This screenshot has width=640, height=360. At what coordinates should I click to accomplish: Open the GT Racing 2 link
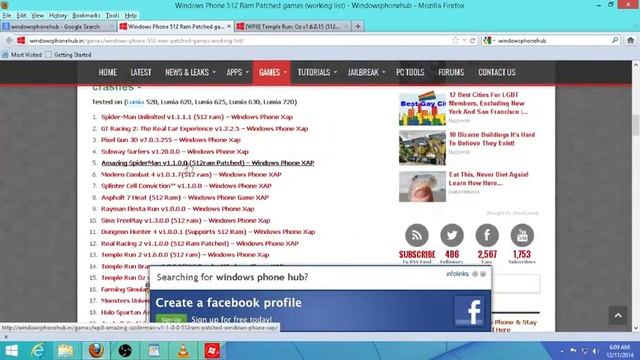(x=204, y=129)
